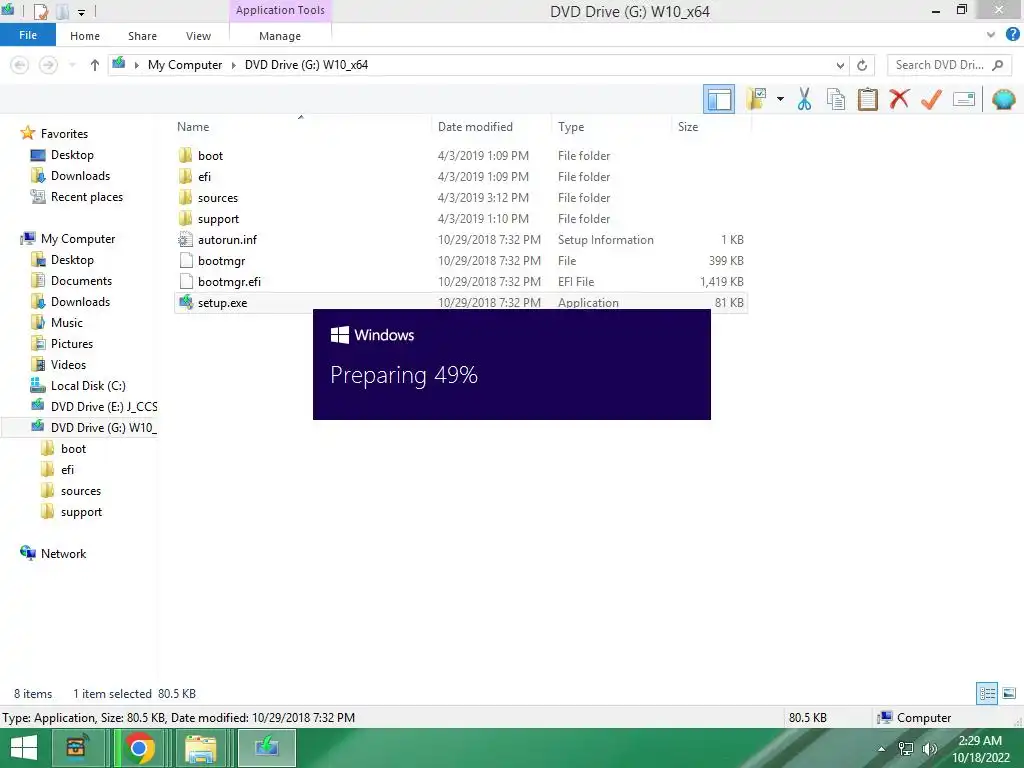This screenshot has height=768, width=1024.
Task: Open DVD Drive (E:) J_CCS in tree
Action: tap(103, 406)
